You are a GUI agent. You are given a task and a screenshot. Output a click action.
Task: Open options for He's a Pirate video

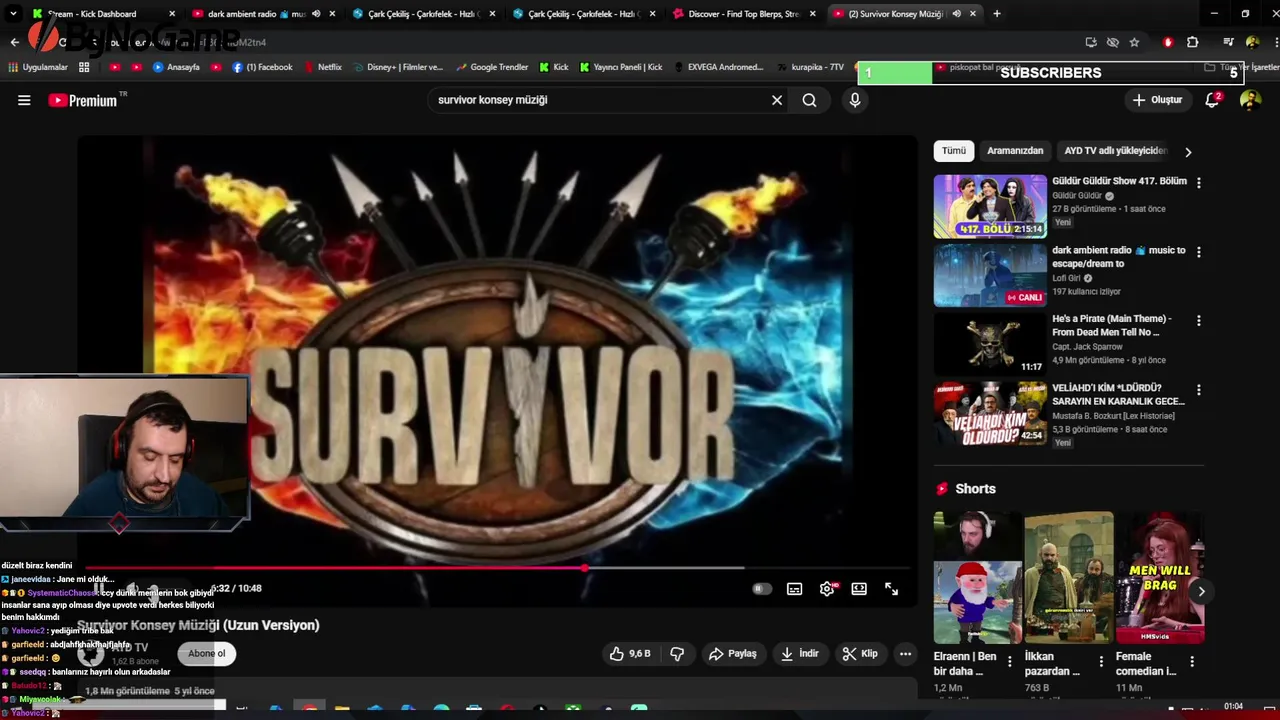(1198, 321)
